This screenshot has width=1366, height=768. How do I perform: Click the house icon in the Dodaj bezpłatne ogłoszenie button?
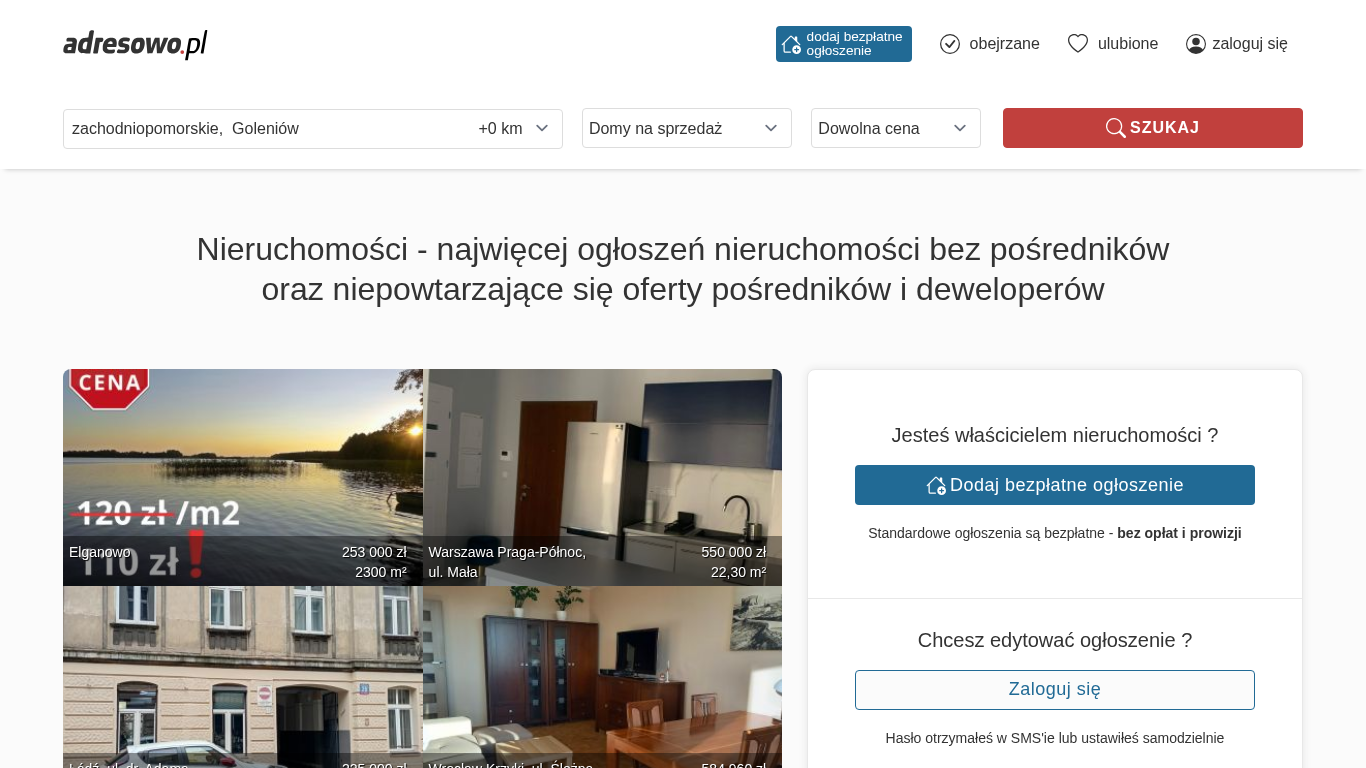pos(936,485)
